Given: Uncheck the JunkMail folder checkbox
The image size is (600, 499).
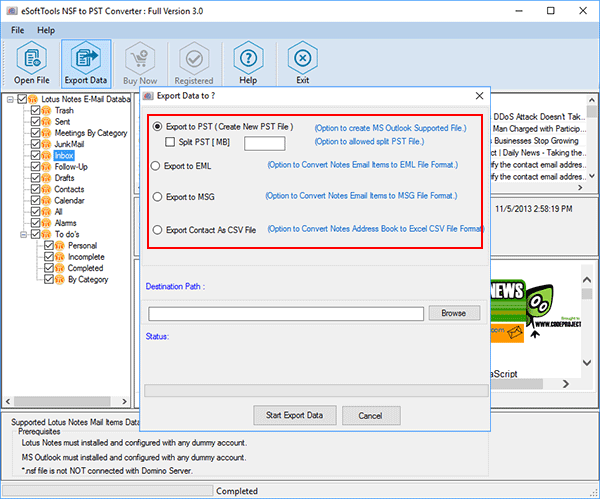Looking at the screenshot, I should click(x=36, y=144).
